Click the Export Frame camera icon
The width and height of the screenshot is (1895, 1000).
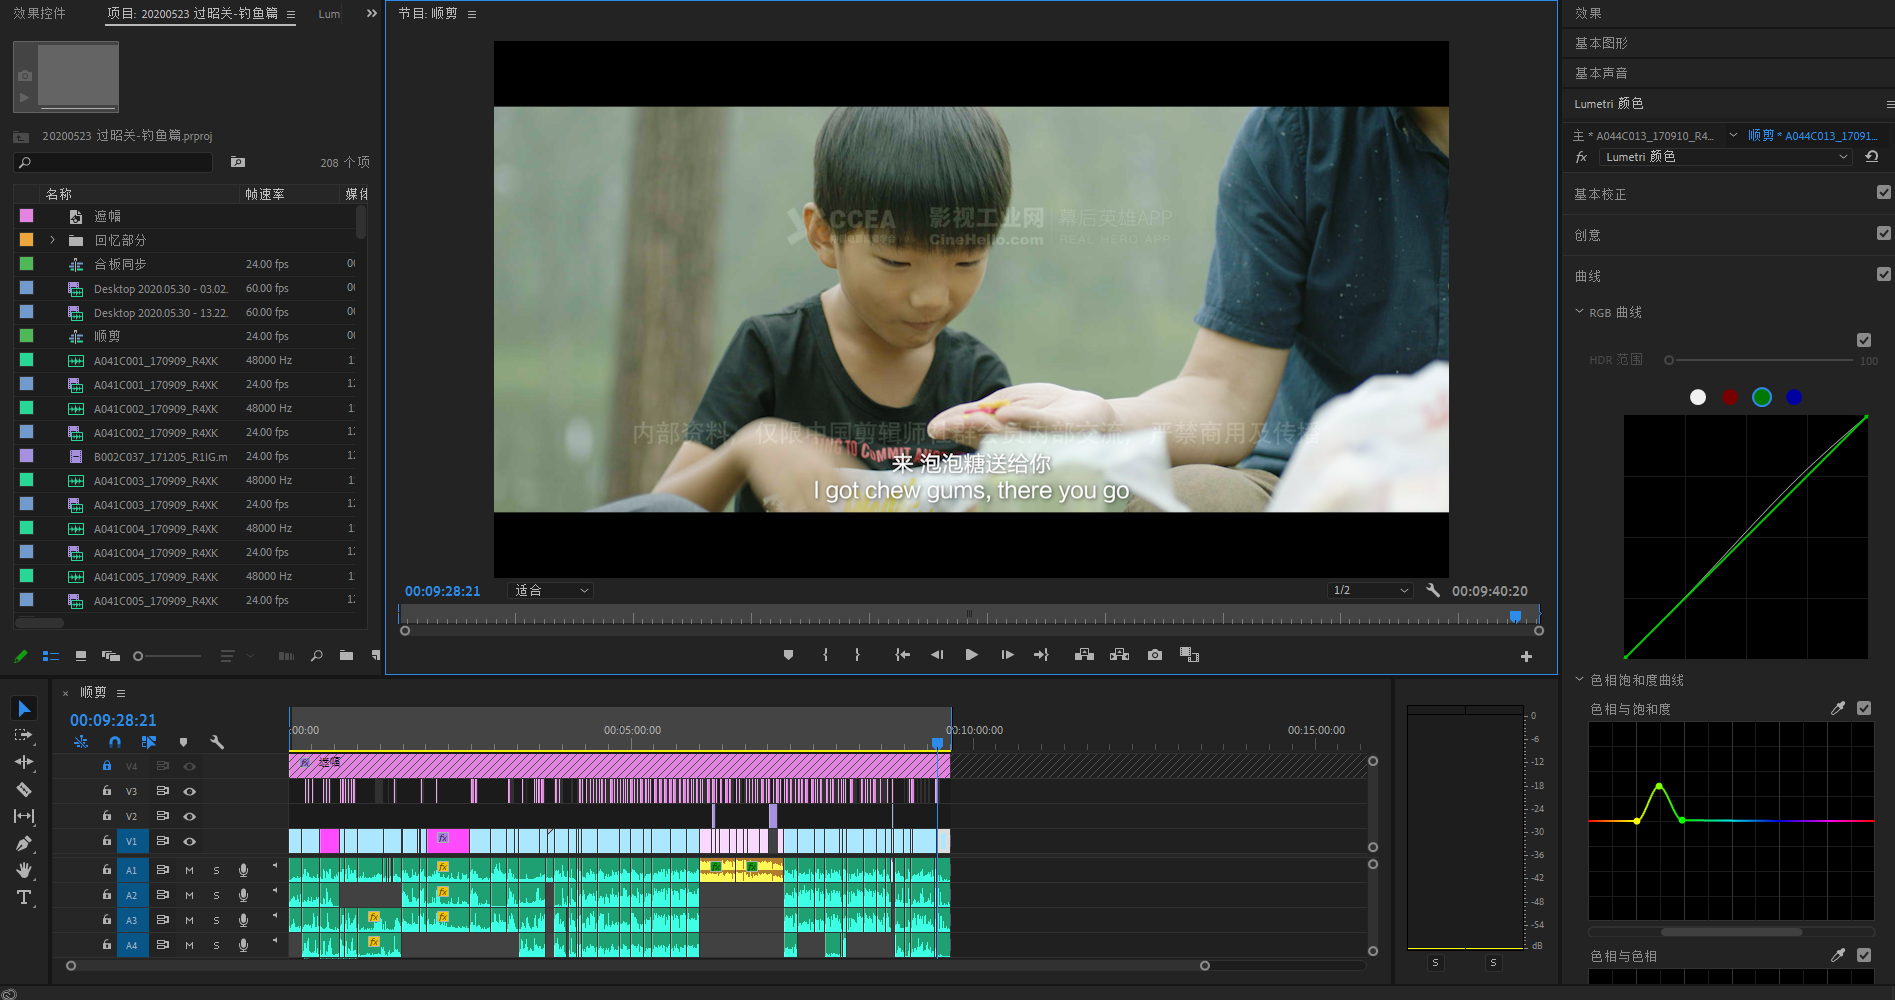tap(1155, 655)
